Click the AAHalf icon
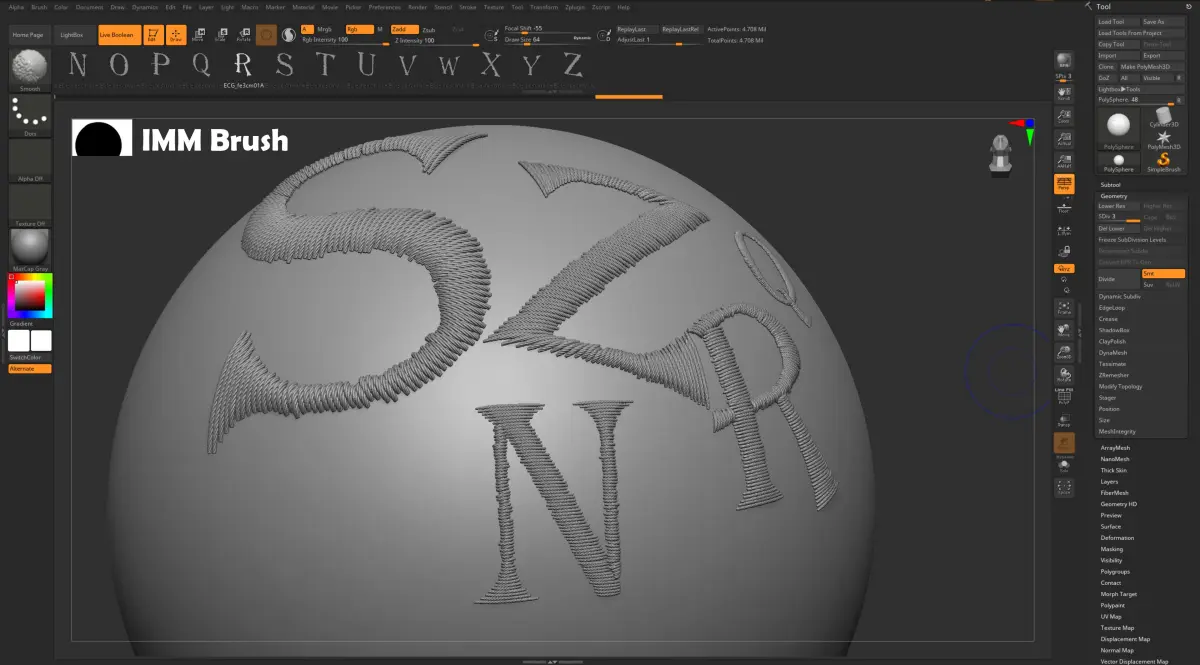 1064,160
